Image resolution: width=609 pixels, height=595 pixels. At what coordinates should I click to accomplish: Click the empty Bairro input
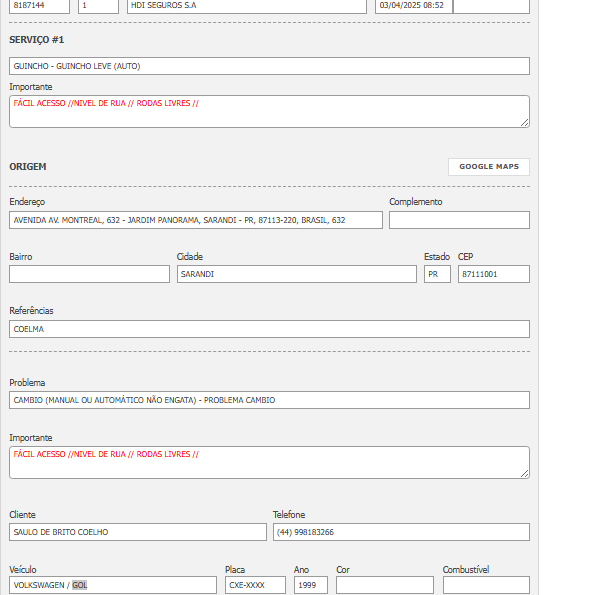pyautogui.click(x=89, y=274)
